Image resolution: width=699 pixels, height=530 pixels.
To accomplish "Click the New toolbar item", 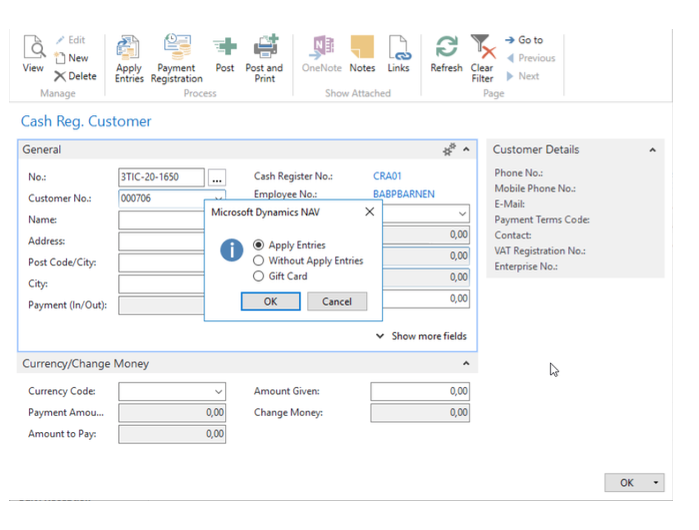I will (72, 58).
